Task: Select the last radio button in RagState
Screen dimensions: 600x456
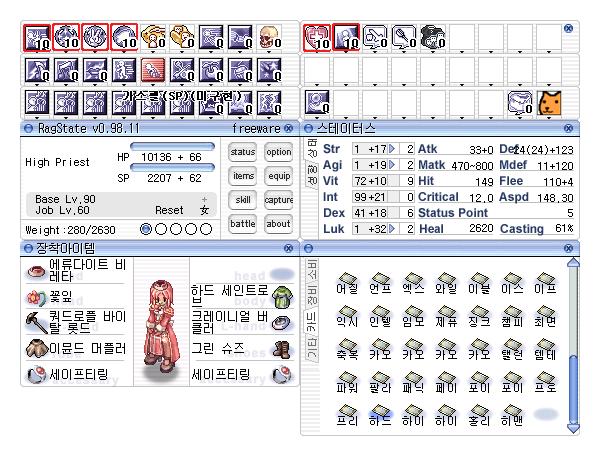Action: 206,228
